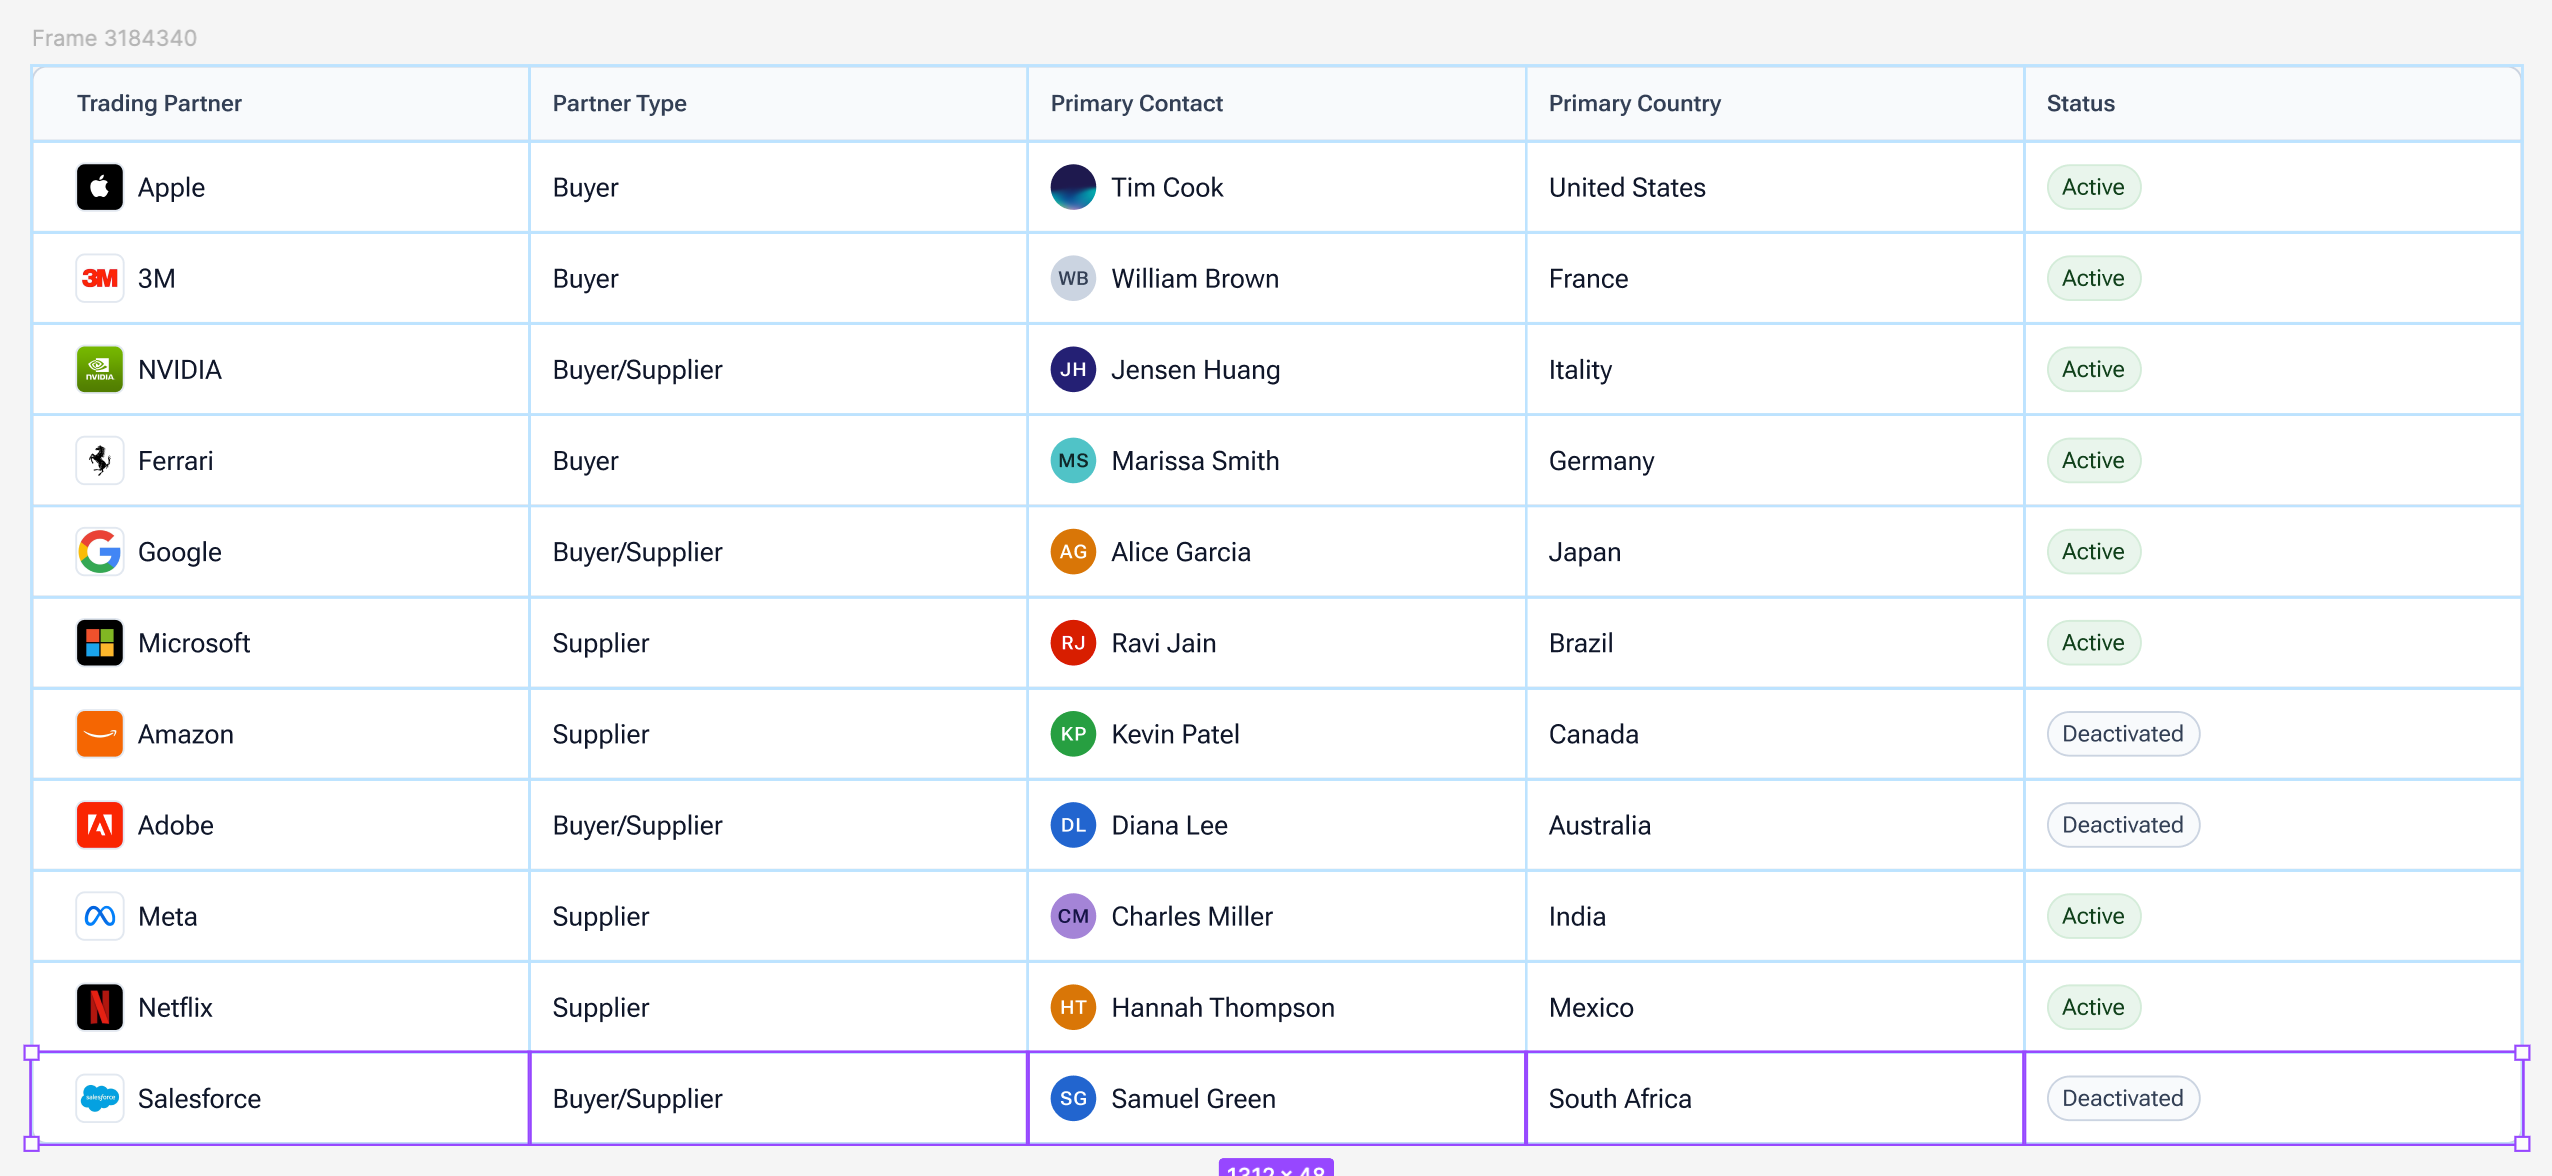
Task: Click the Active badge in Microsoft row
Action: pos(2093,642)
